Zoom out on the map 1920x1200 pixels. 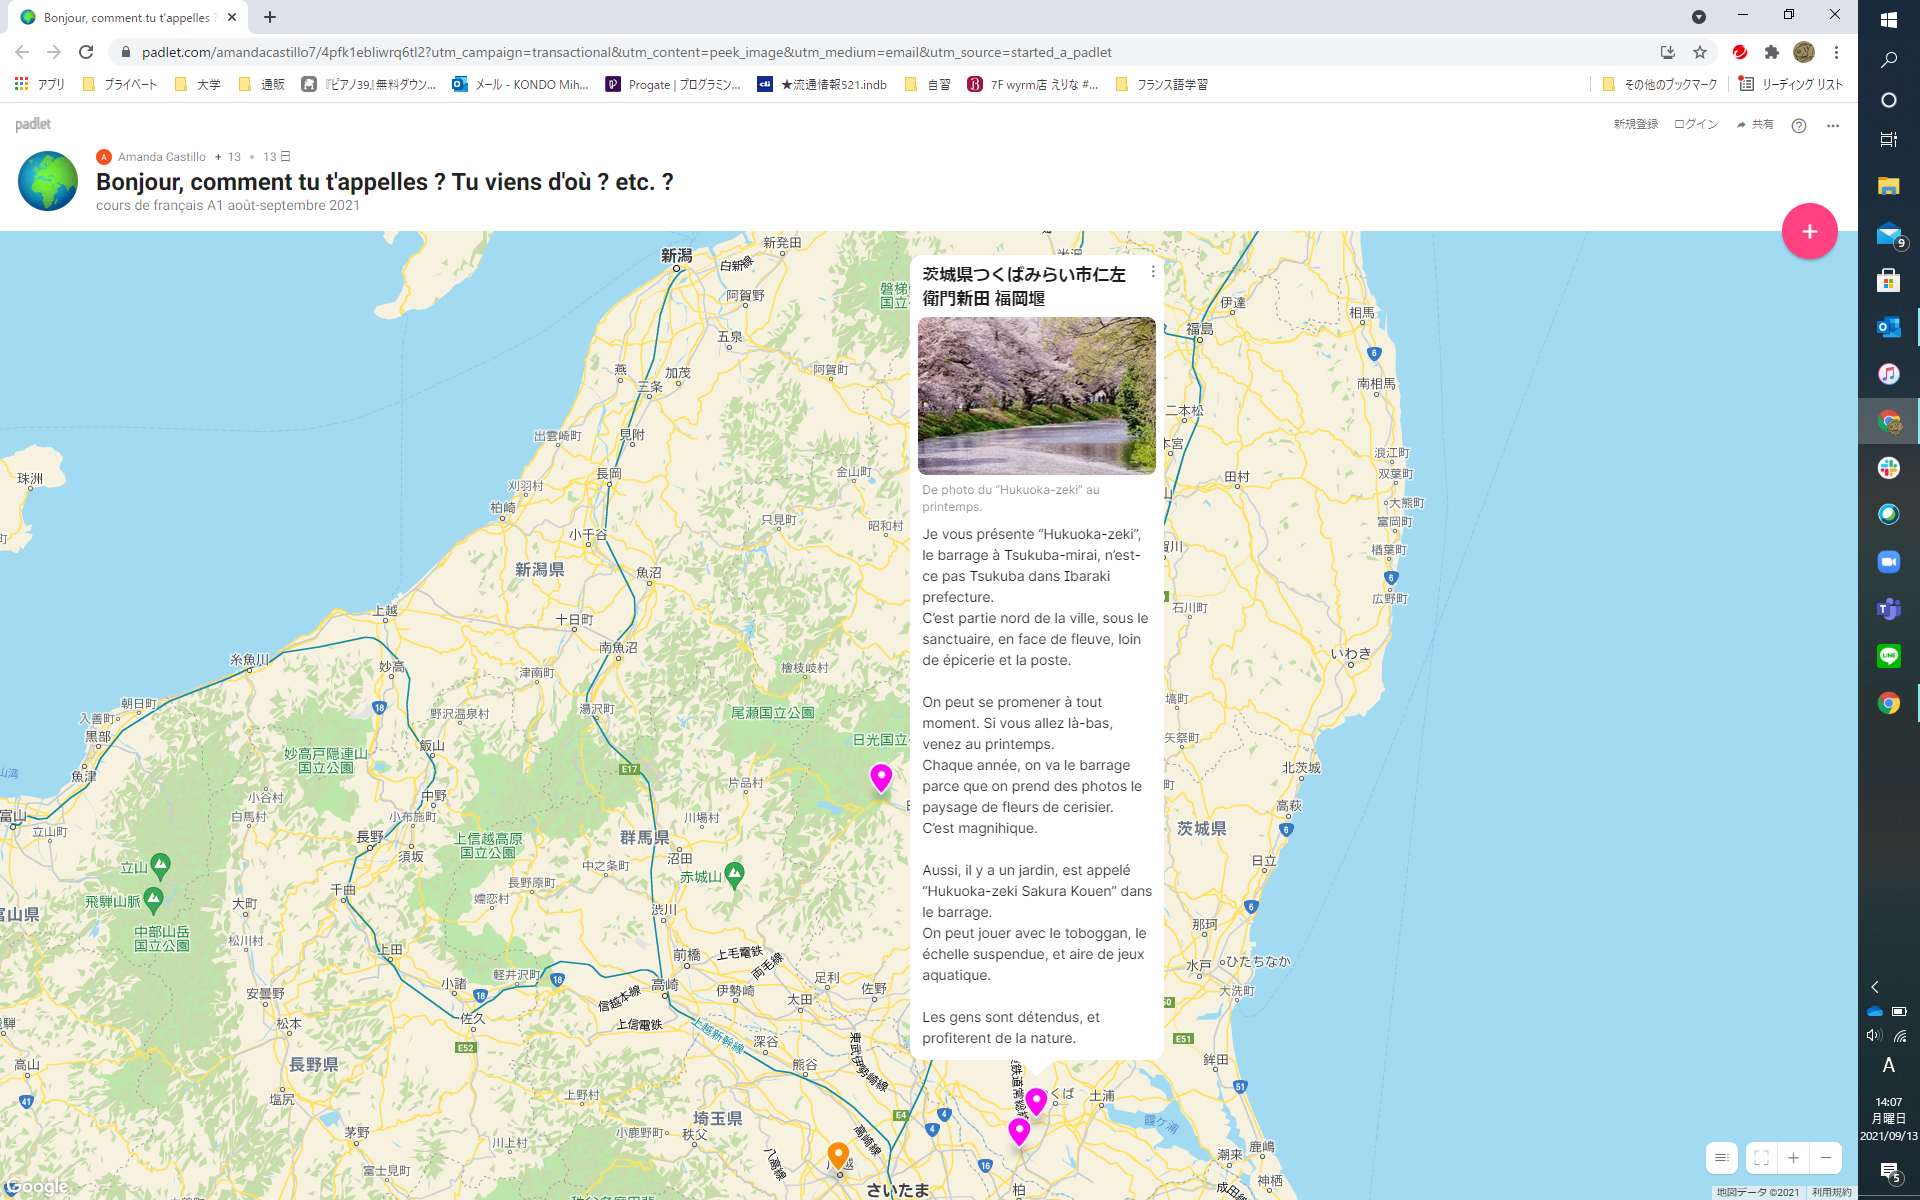[x=1826, y=1158]
